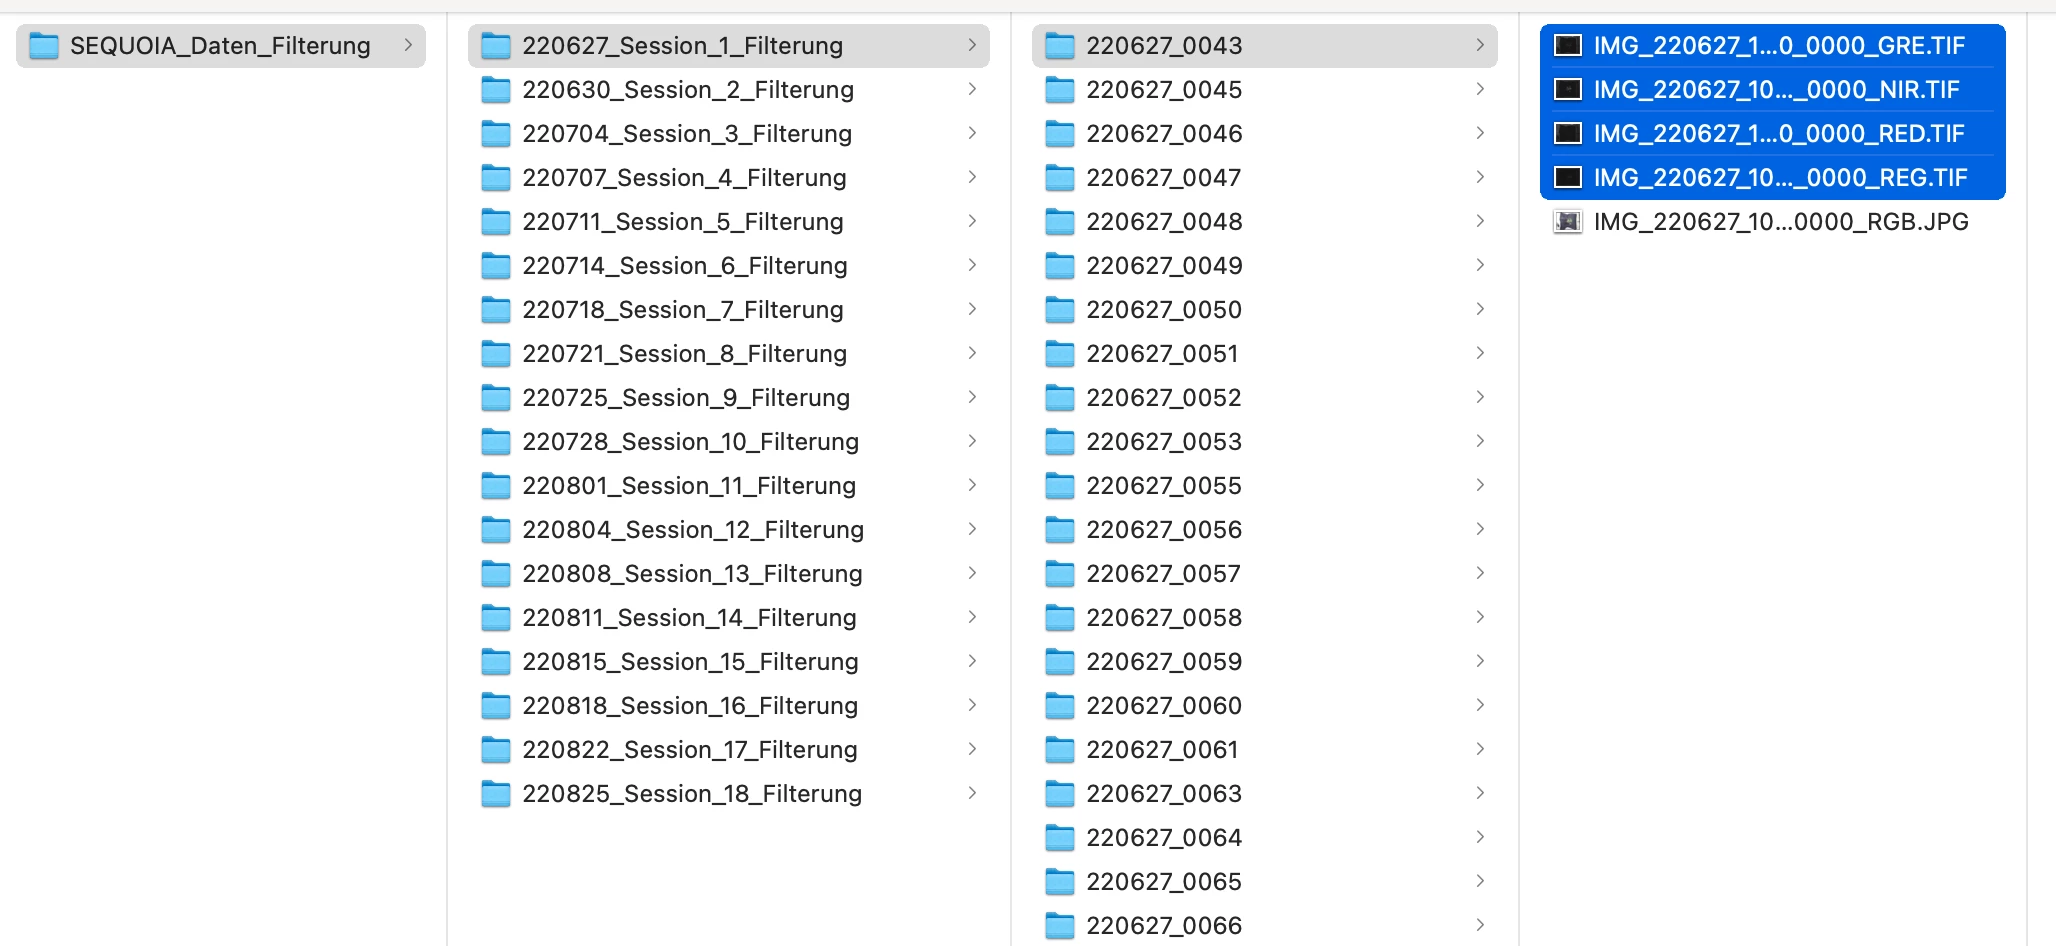Click the NIR.TIF file thumbnail icon
The height and width of the screenshot is (946, 2056).
click(1567, 90)
